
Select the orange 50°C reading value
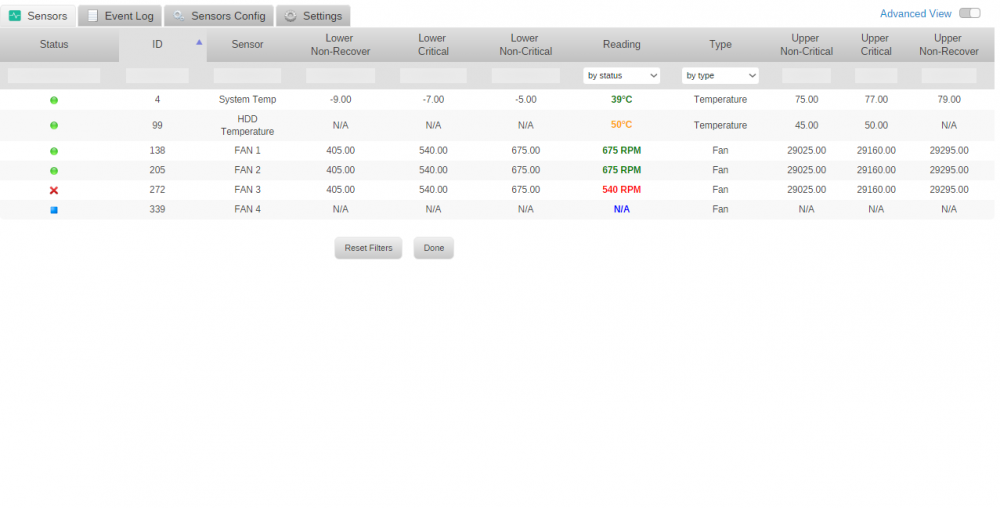[622, 125]
